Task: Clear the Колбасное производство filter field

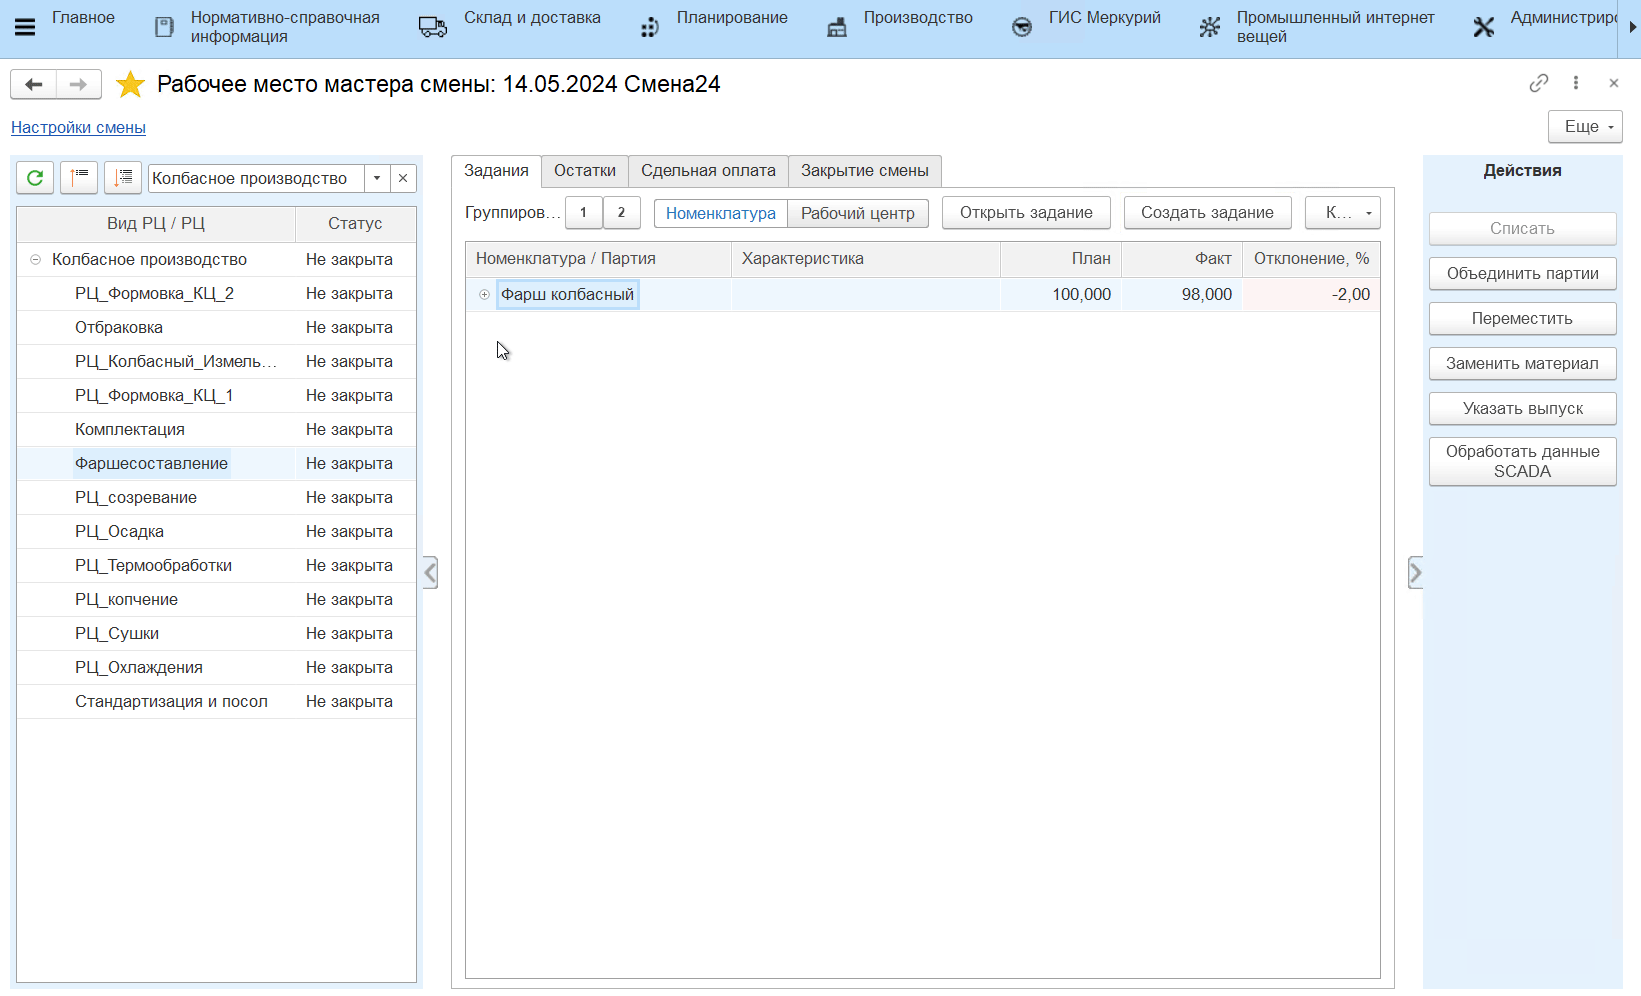Action: [403, 178]
